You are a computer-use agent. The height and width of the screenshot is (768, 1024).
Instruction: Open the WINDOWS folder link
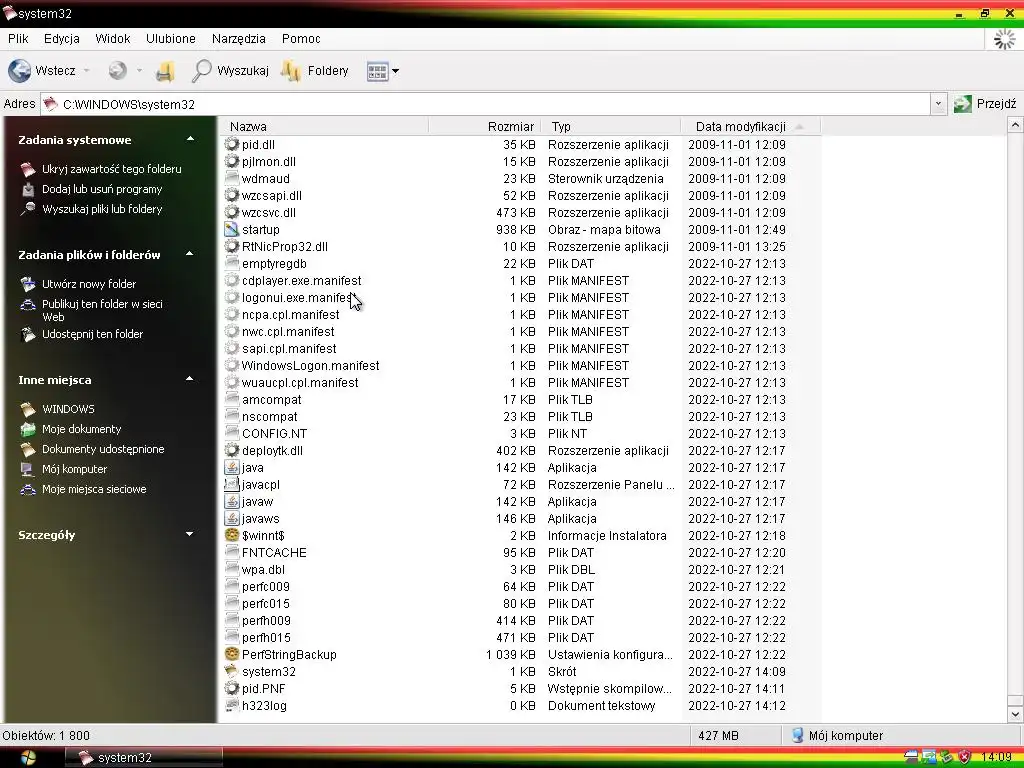[69, 409]
